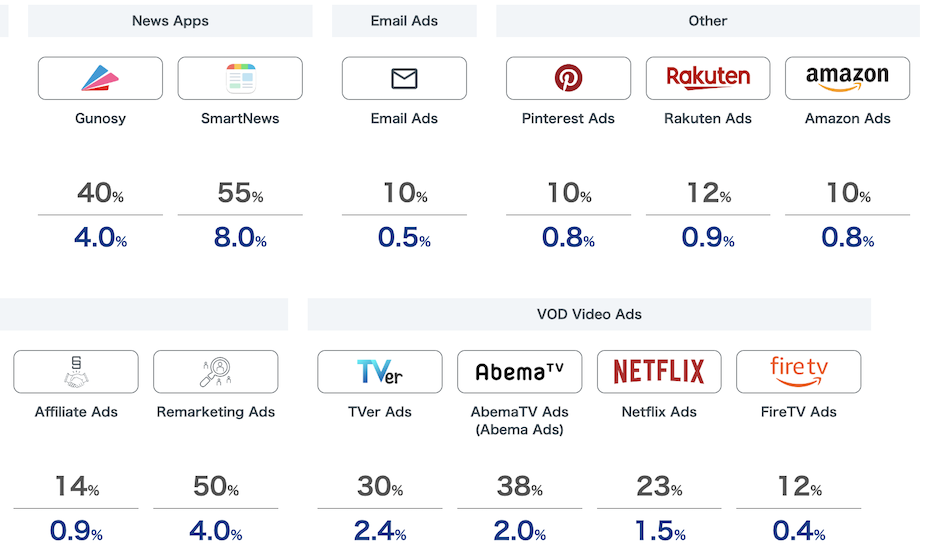The image size is (934, 557).
Task: Select the SmartNews icon tile
Action: point(240,78)
